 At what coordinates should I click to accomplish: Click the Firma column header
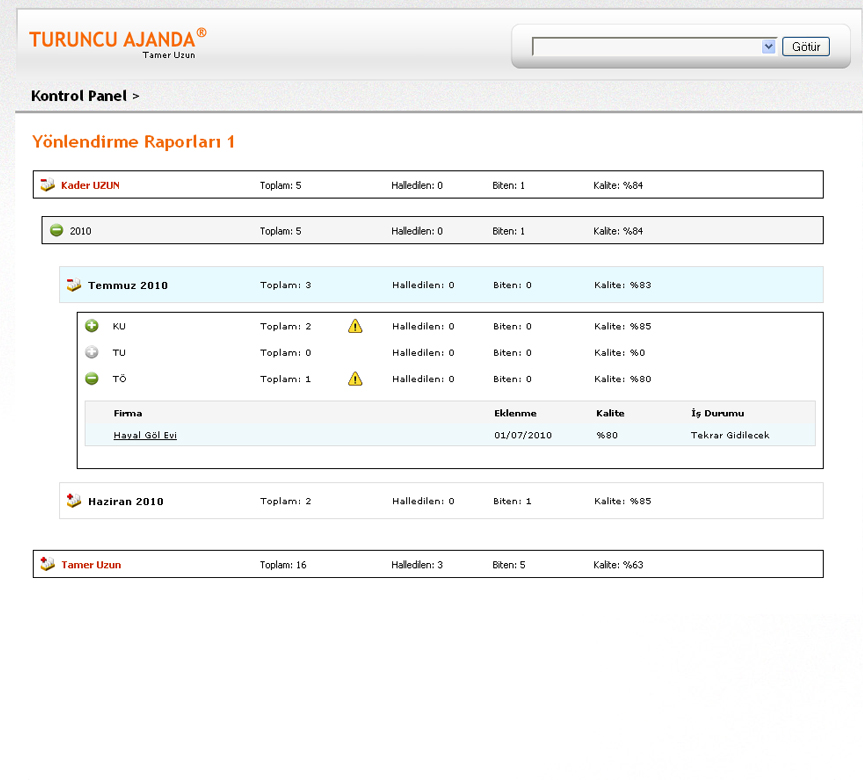tap(128, 413)
